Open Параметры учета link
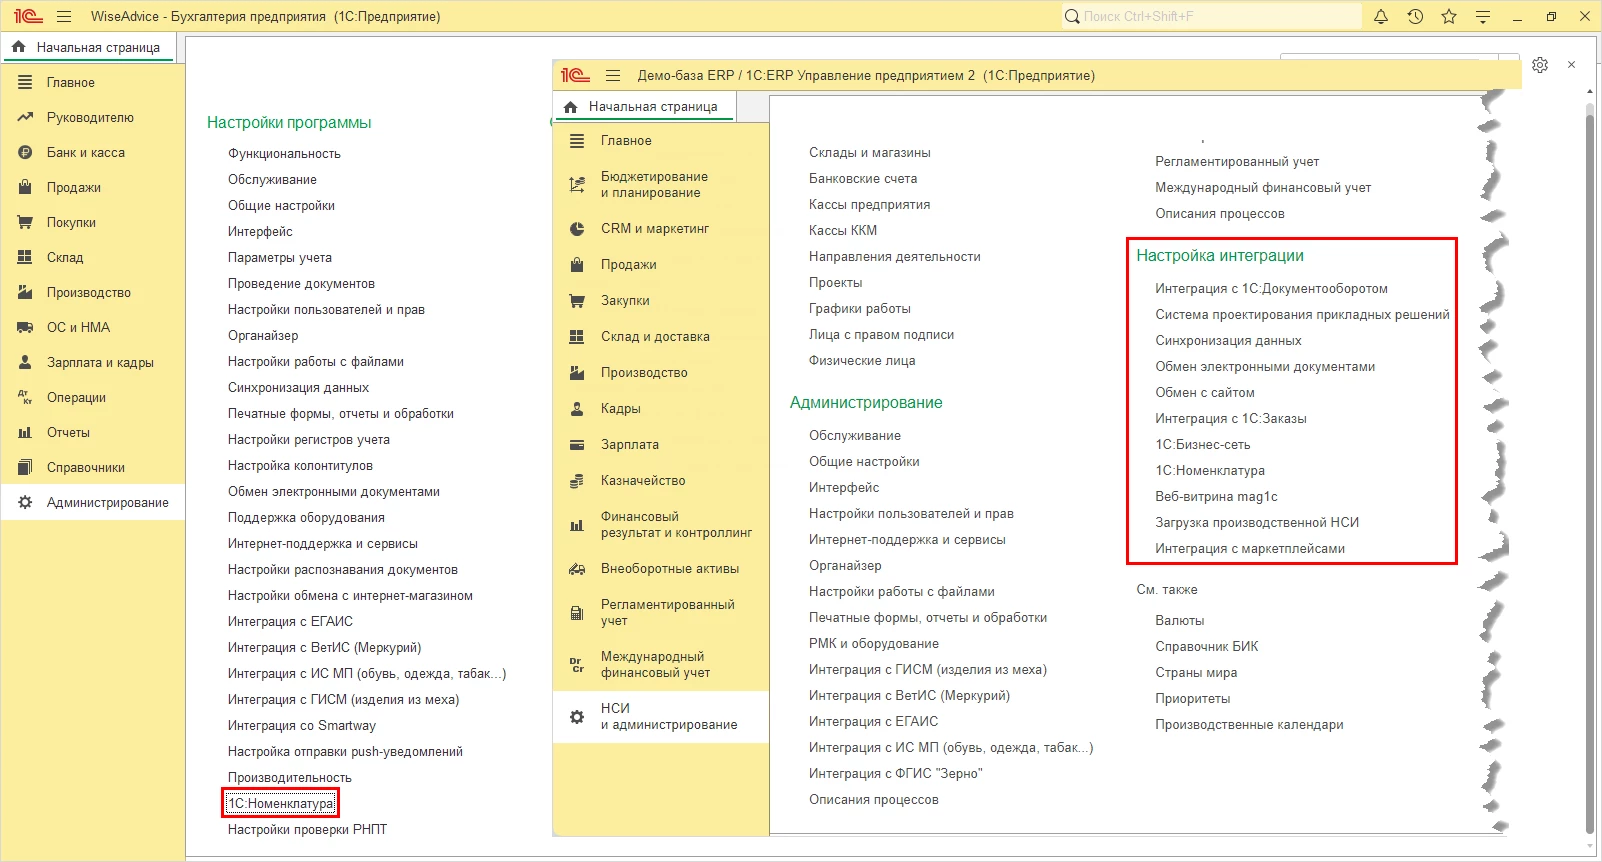Screen dimensions: 1602x862 point(280,258)
